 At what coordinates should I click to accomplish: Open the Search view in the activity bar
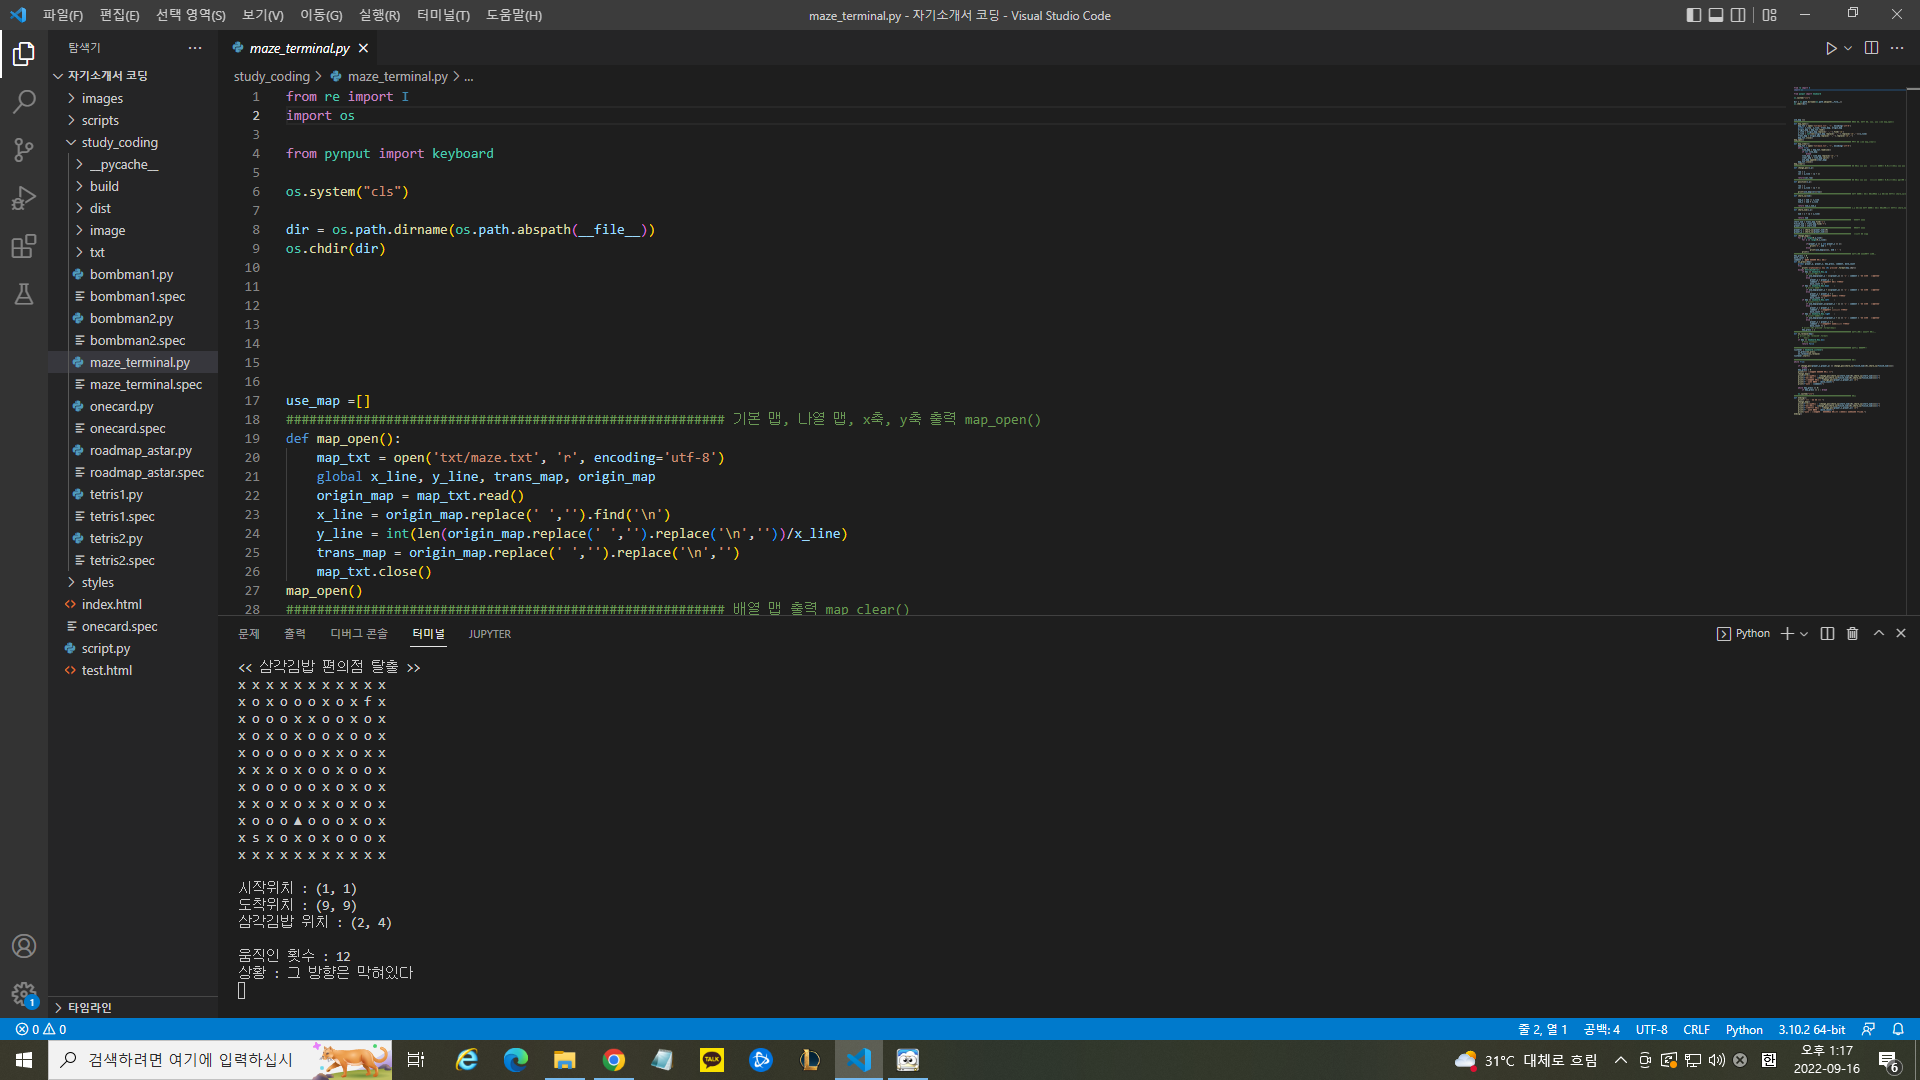(x=24, y=101)
